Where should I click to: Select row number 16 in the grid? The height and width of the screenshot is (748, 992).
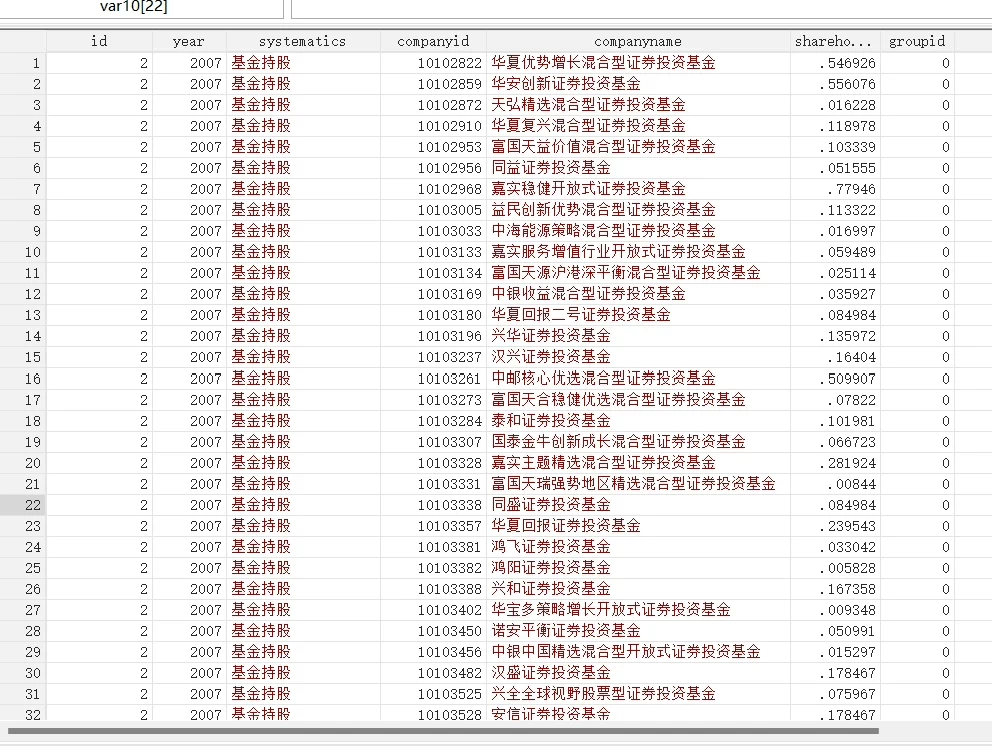23,379
